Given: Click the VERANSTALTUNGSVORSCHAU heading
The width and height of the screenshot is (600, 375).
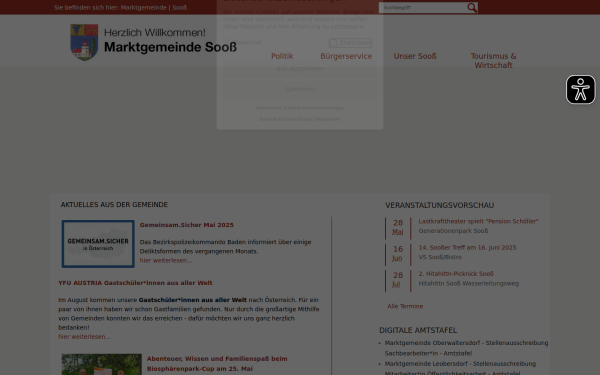Looking at the screenshot, I should [440, 205].
